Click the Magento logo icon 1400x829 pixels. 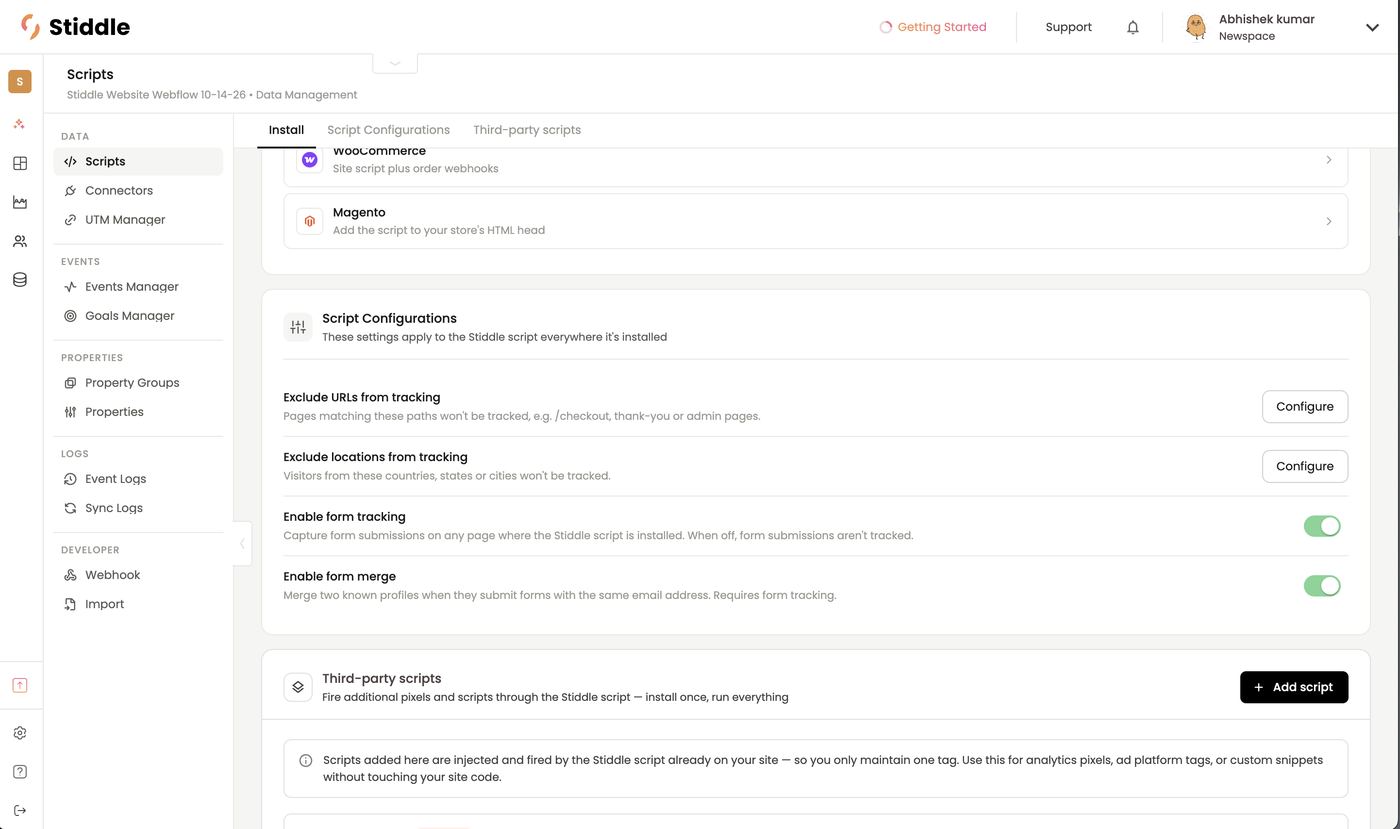(x=310, y=221)
